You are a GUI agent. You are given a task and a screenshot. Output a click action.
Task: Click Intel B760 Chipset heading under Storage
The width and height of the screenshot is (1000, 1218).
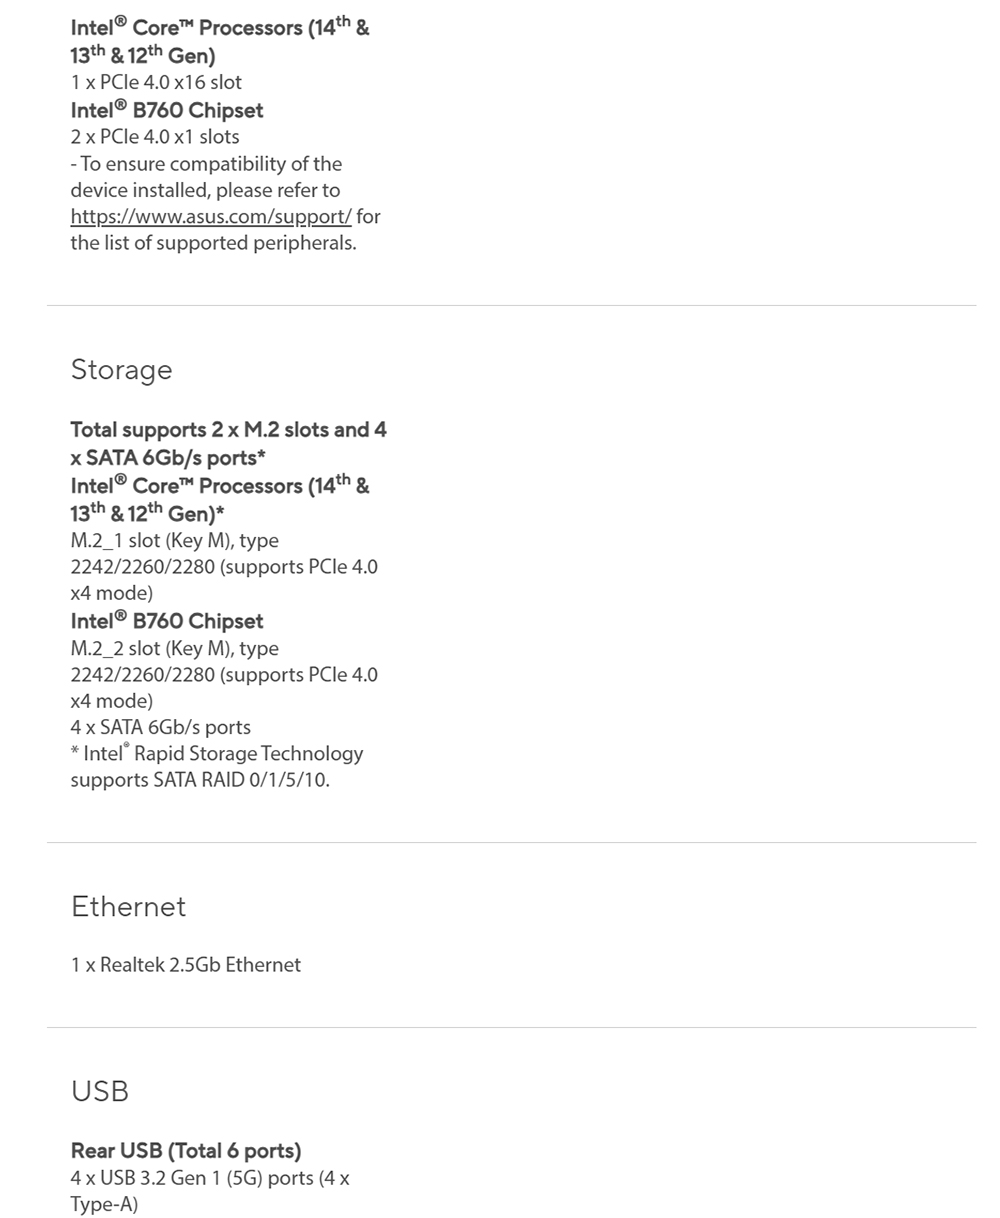coord(167,621)
